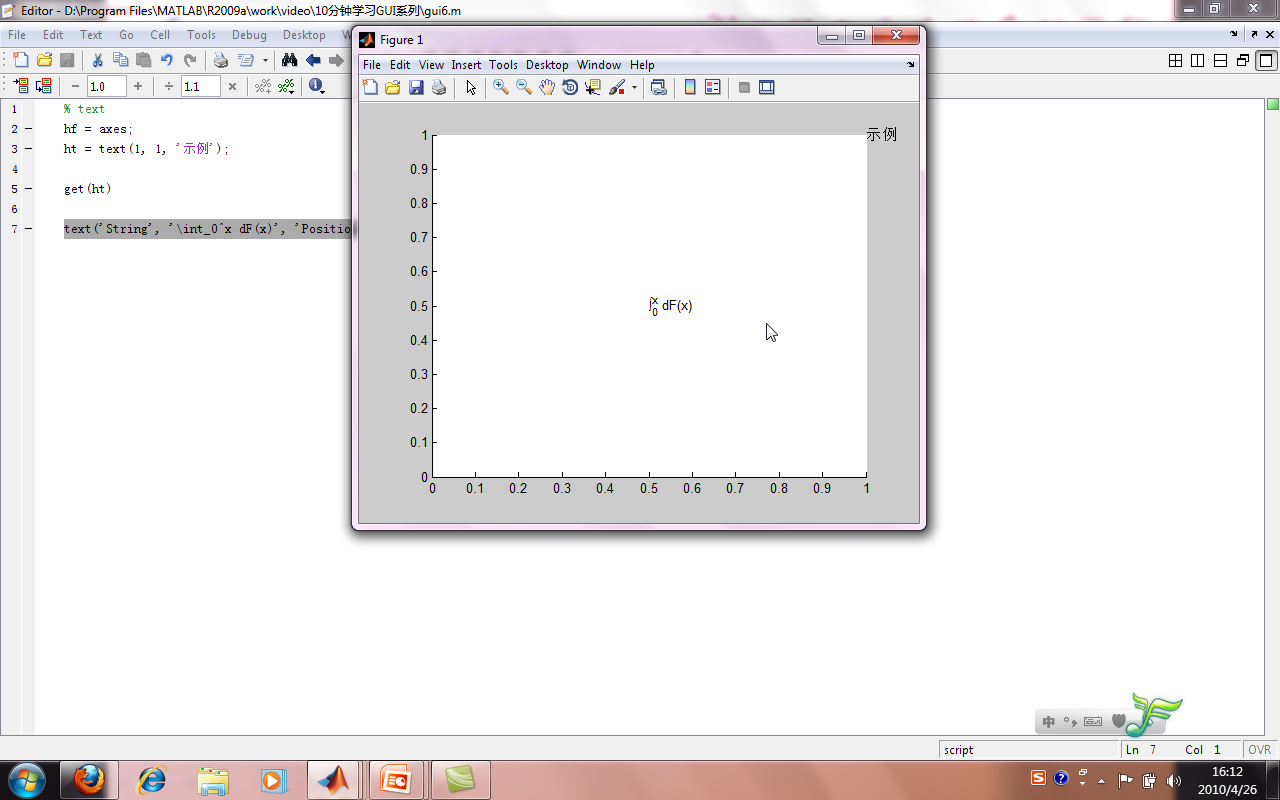Click Paste icon in Editor toolbar
The height and width of the screenshot is (800, 1280).
[x=143, y=61]
